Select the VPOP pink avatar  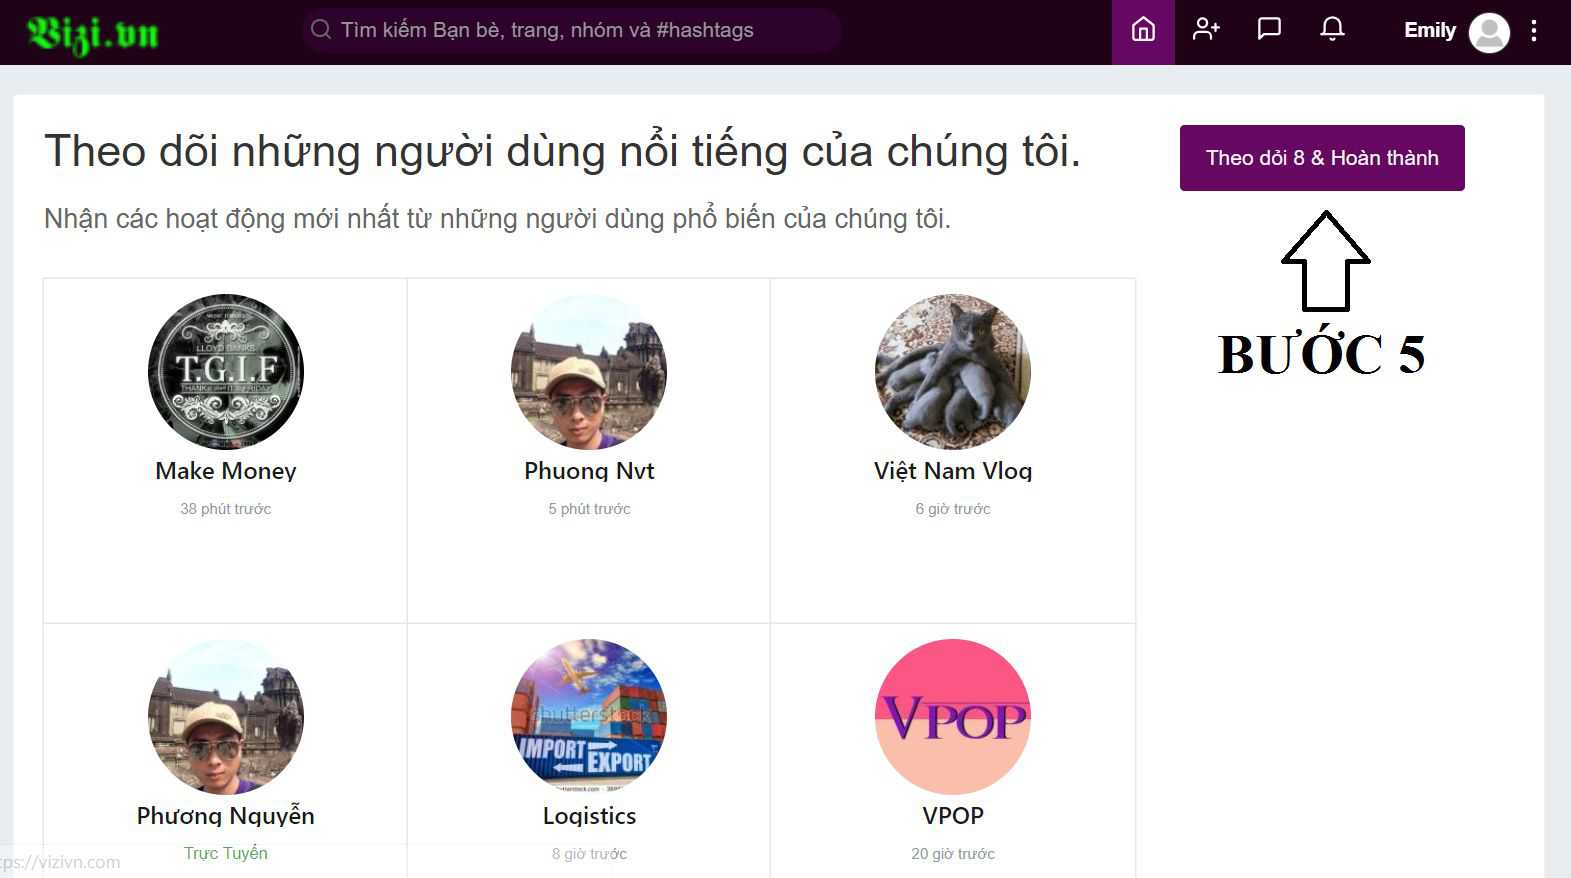(x=952, y=717)
